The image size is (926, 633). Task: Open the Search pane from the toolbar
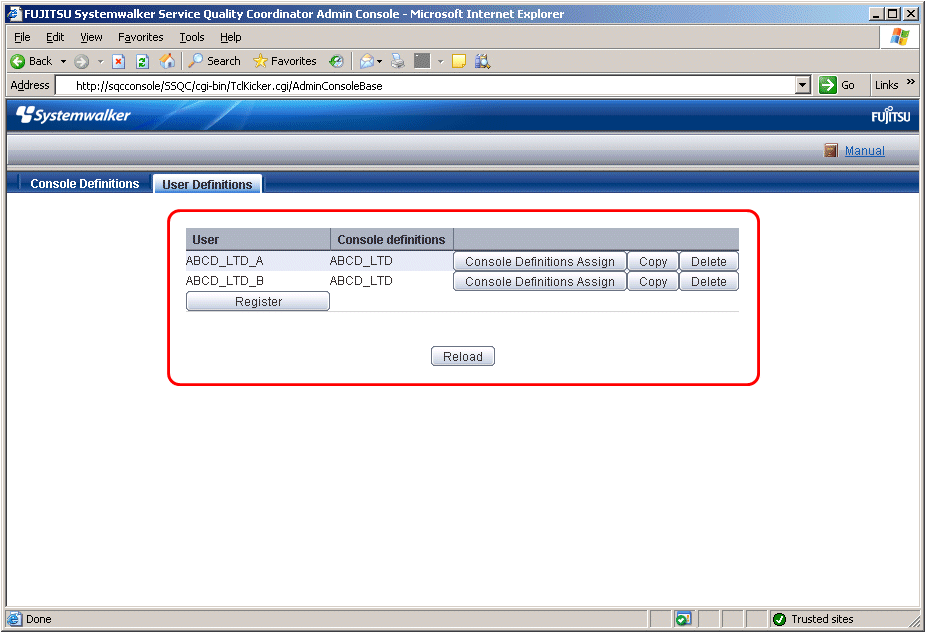pyautogui.click(x=214, y=61)
